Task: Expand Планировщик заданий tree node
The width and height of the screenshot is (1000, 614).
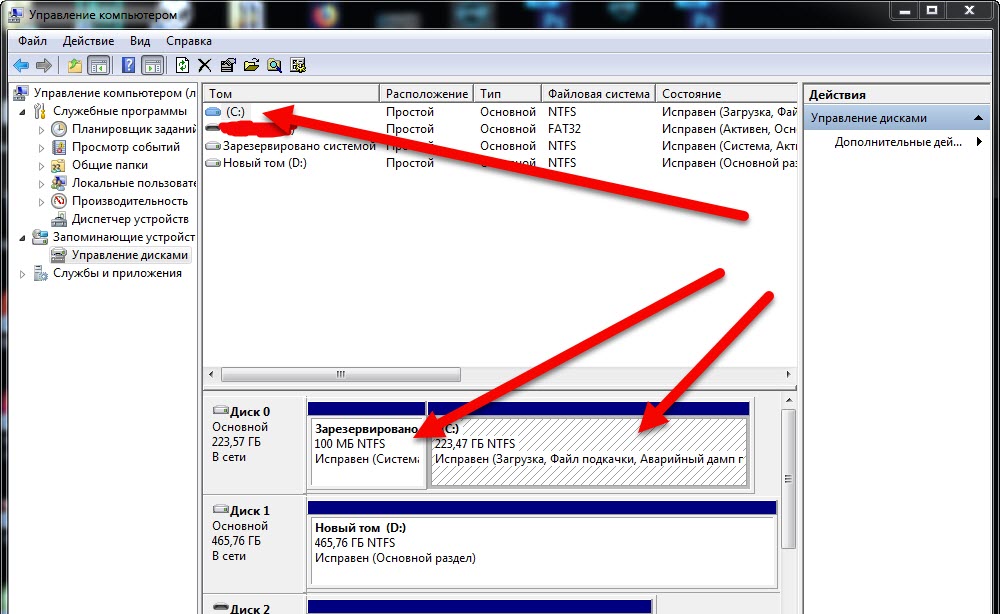Action: pyautogui.click(x=41, y=129)
